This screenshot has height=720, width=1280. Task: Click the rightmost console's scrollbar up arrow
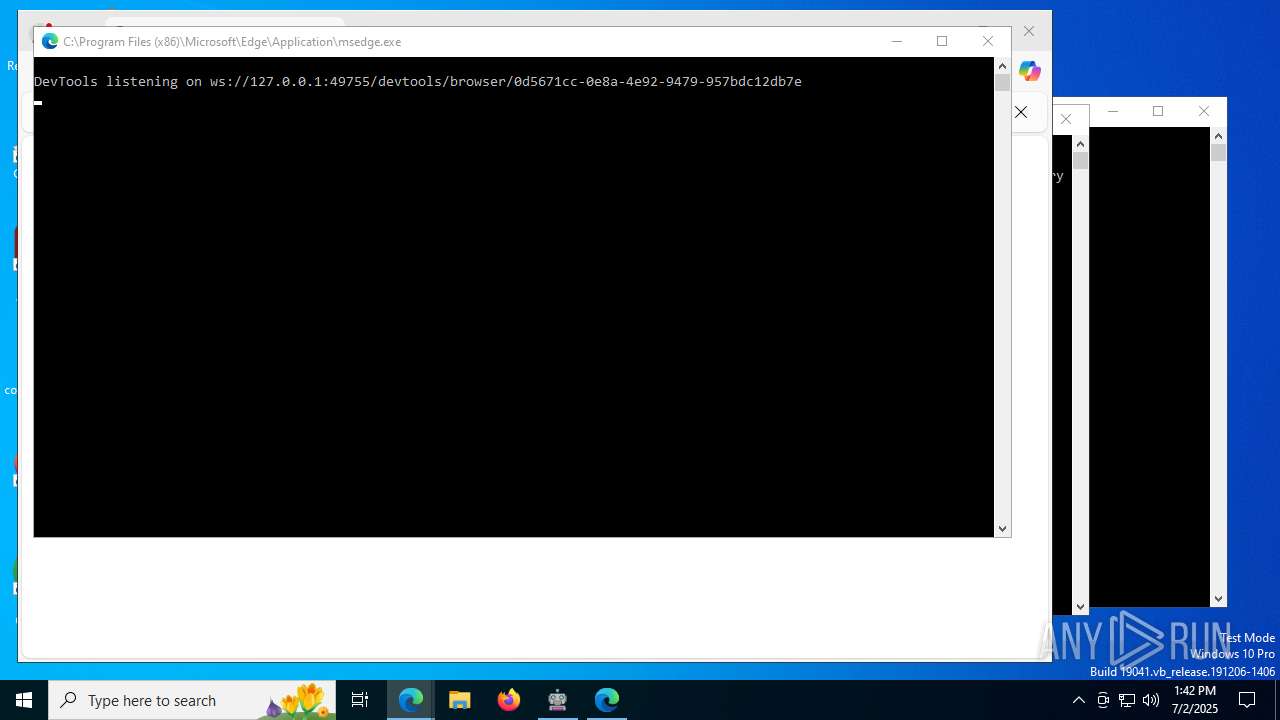[x=1218, y=136]
